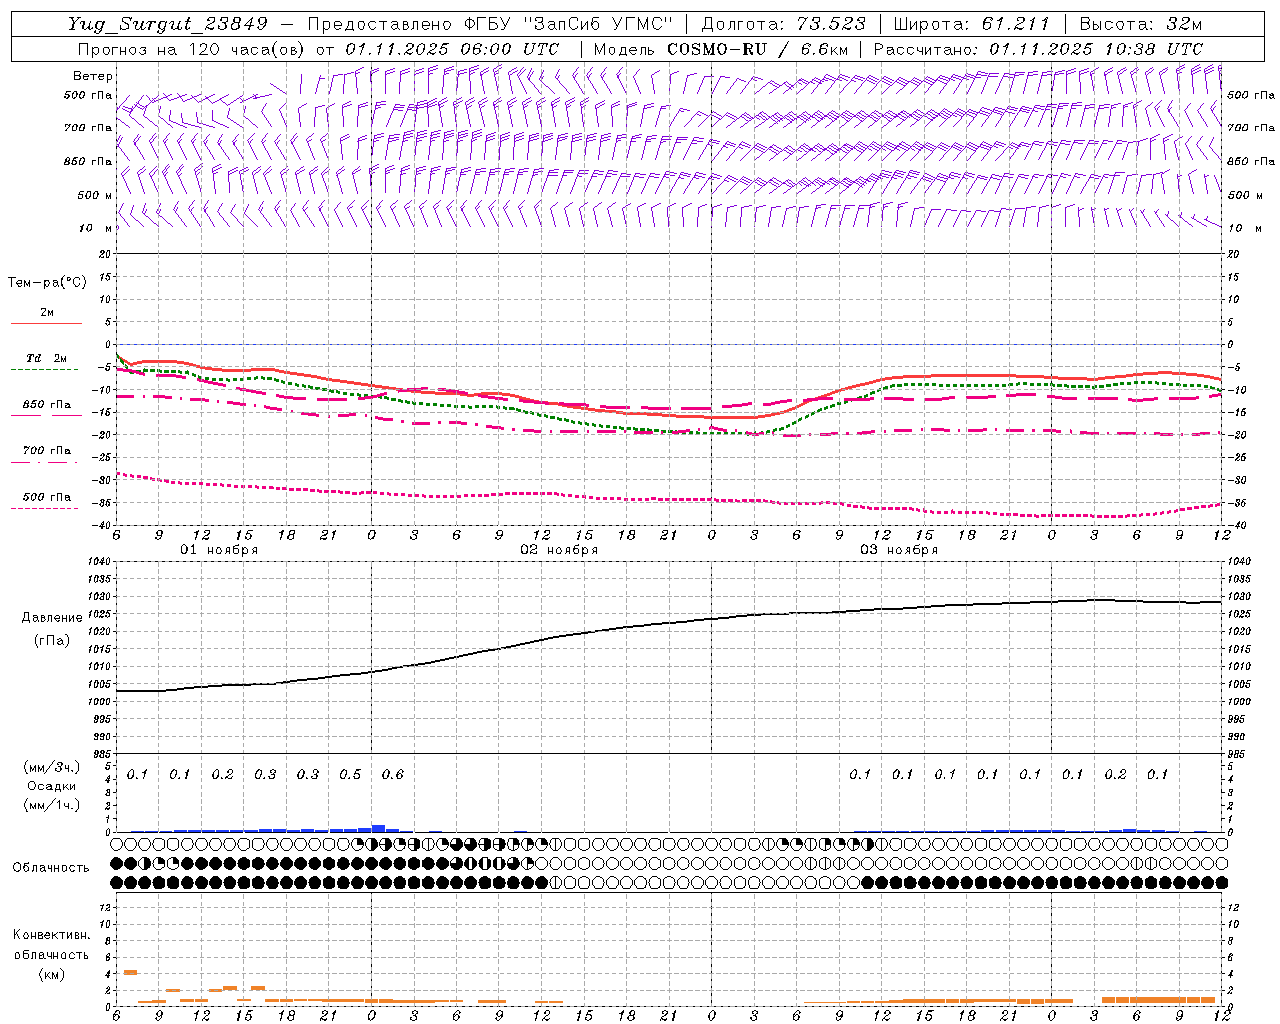Click the (гПа) unit under Давление
This screenshot has height=1024, width=1280.
[52, 640]
